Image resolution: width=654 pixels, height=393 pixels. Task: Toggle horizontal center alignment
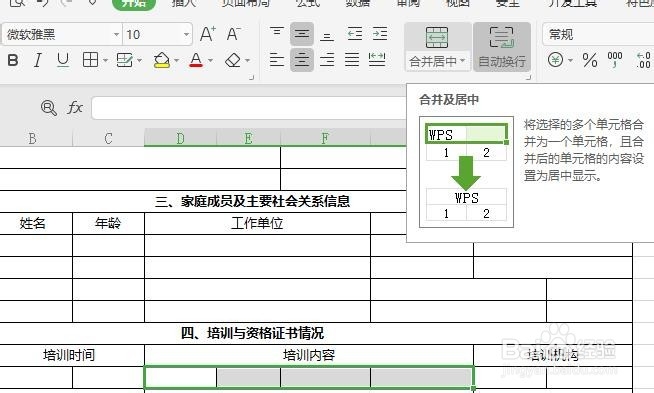pyautogui.click(x=302, y=60)
